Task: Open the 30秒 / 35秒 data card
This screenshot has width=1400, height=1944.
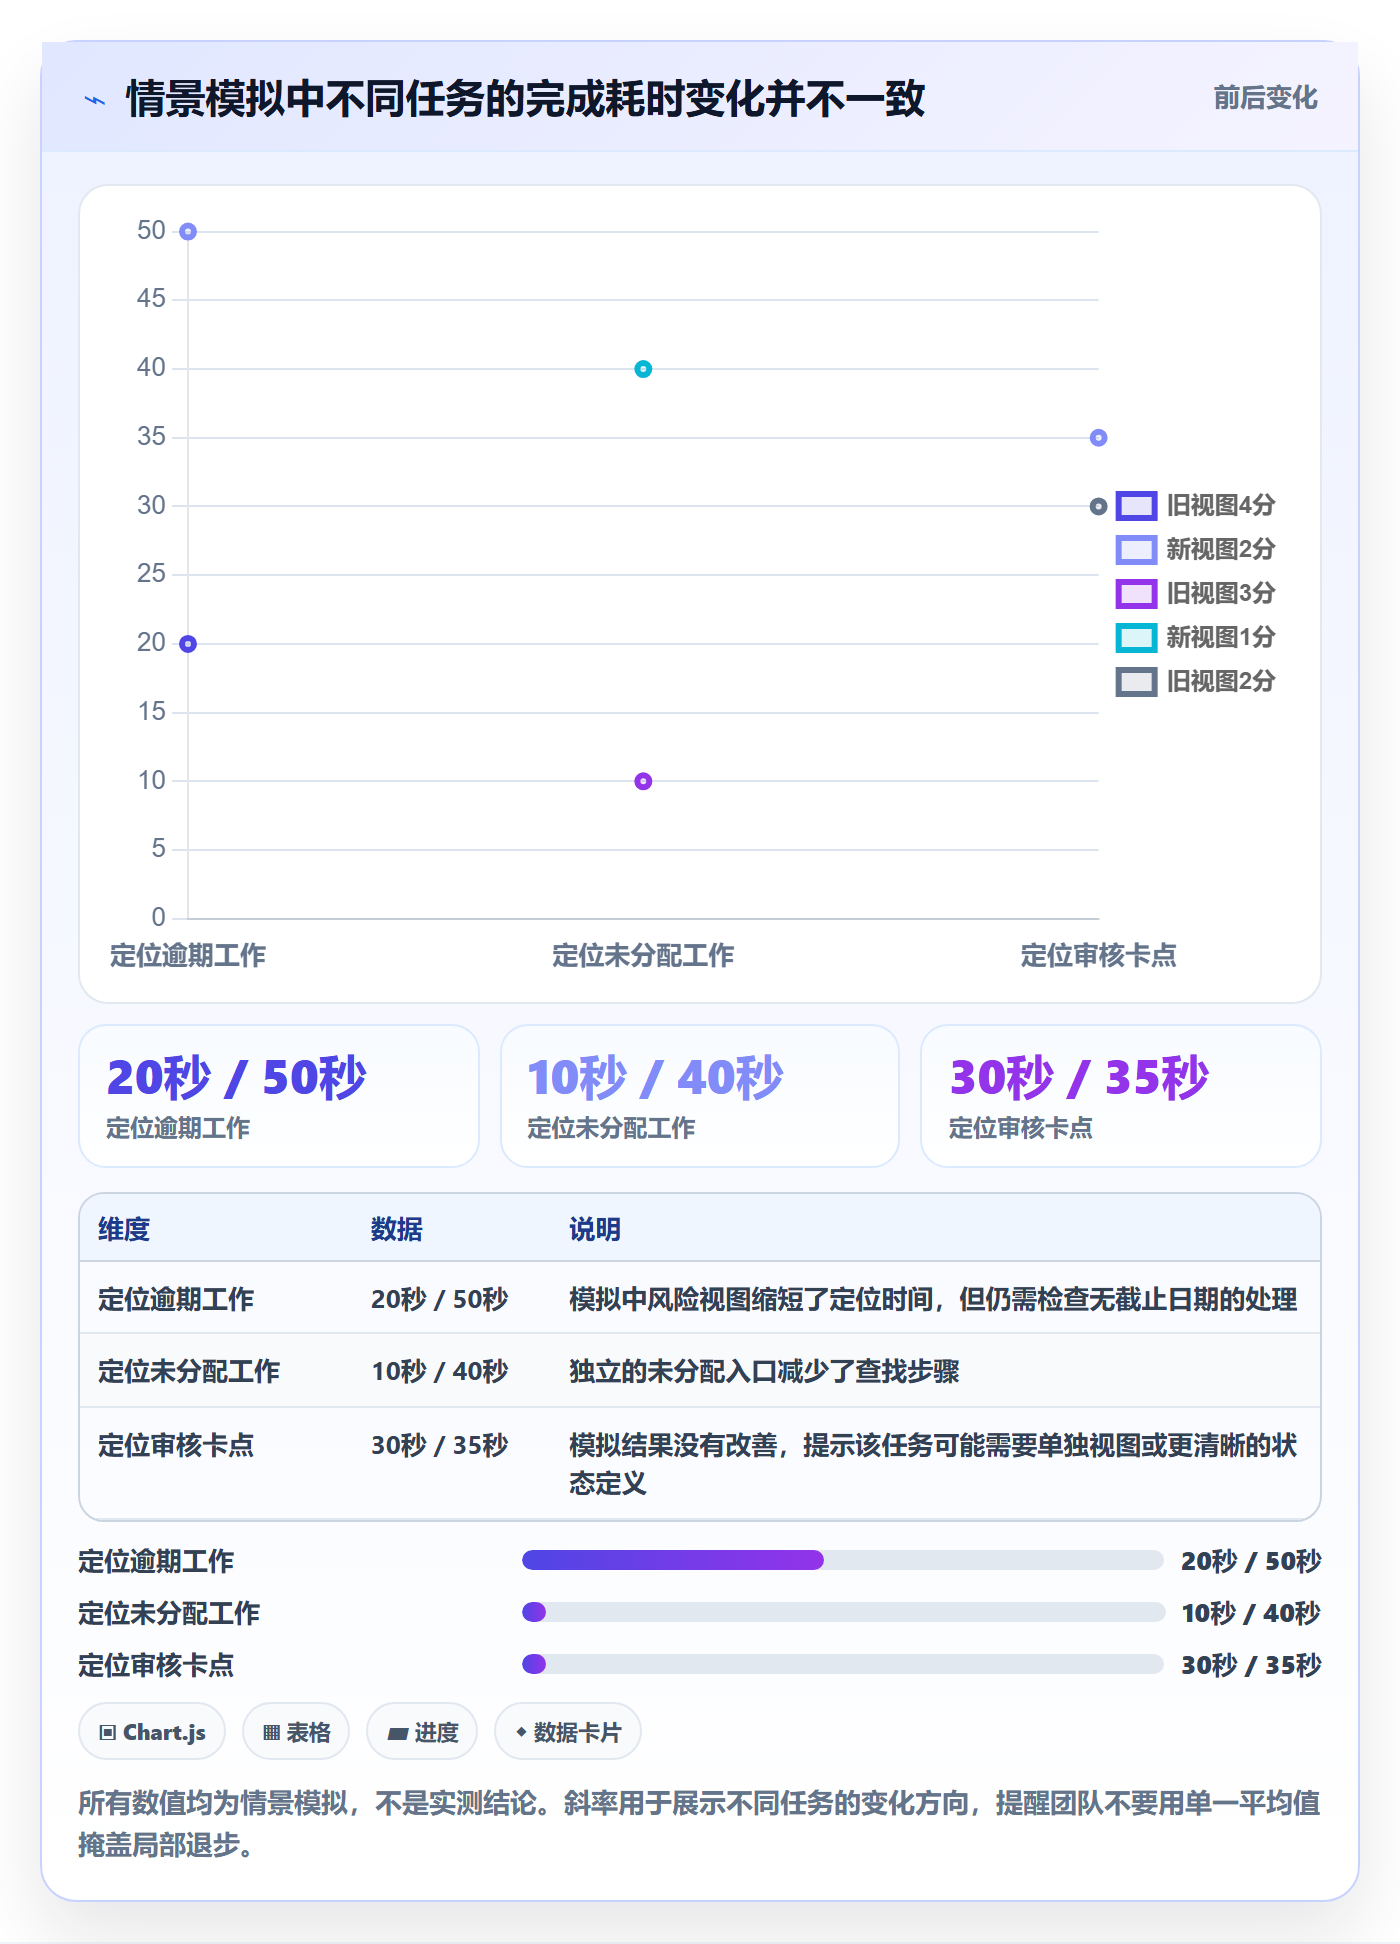Action: (1121, 1096)
